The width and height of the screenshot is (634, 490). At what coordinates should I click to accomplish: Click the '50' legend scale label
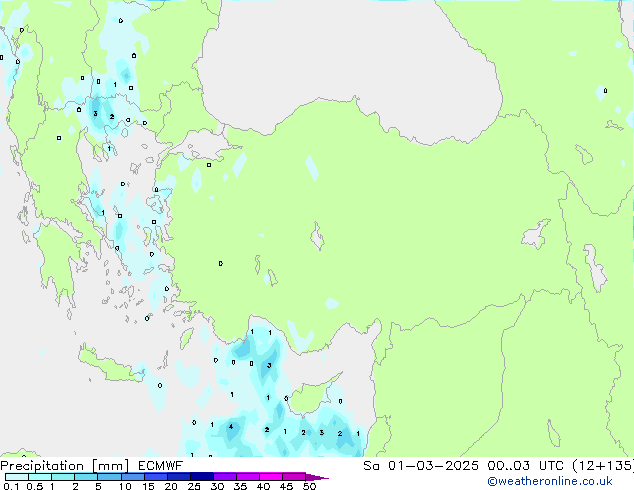310,486
